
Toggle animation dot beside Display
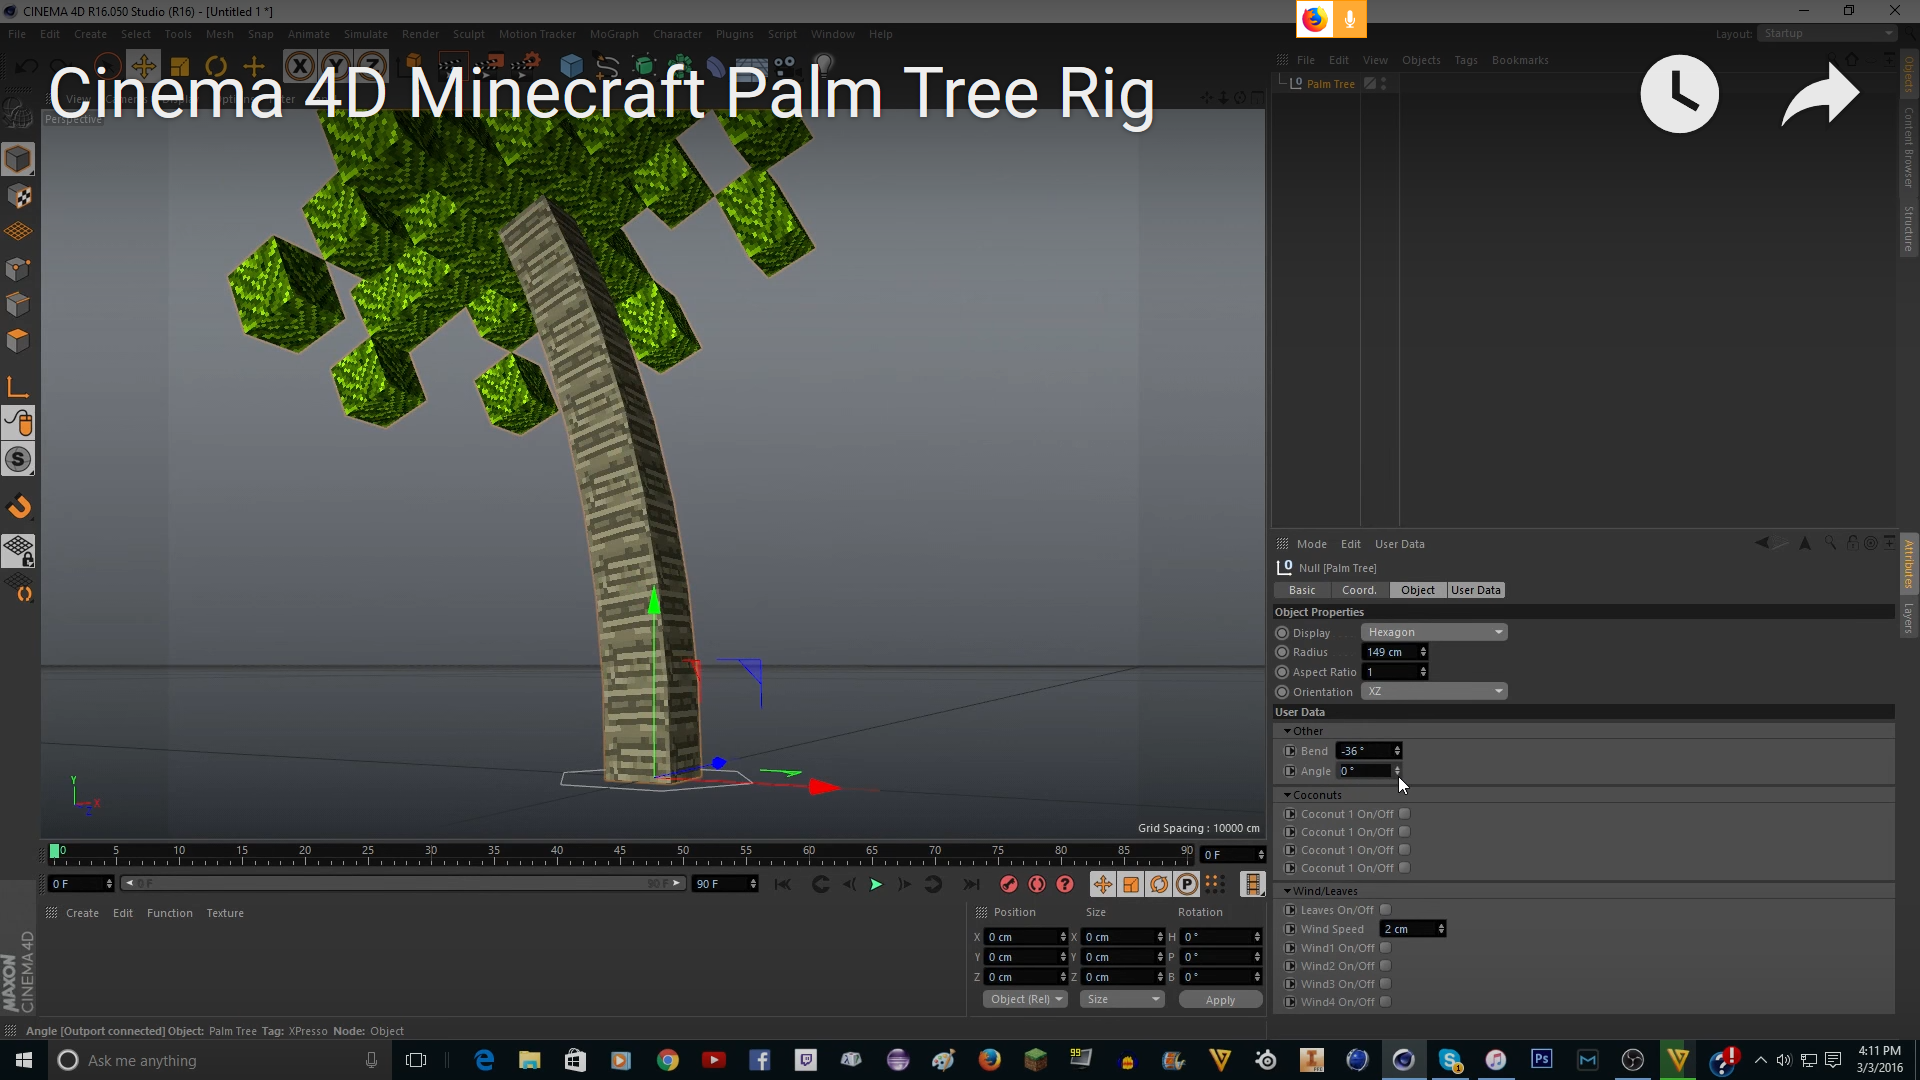point(1282,633)
